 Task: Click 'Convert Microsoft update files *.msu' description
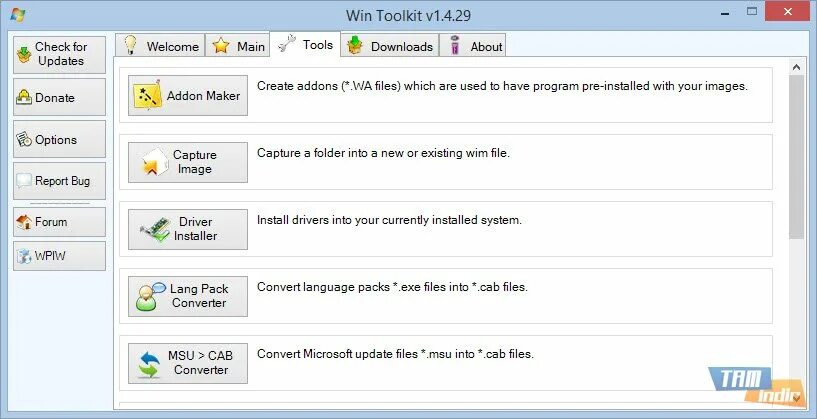click(x=395, y=354)
